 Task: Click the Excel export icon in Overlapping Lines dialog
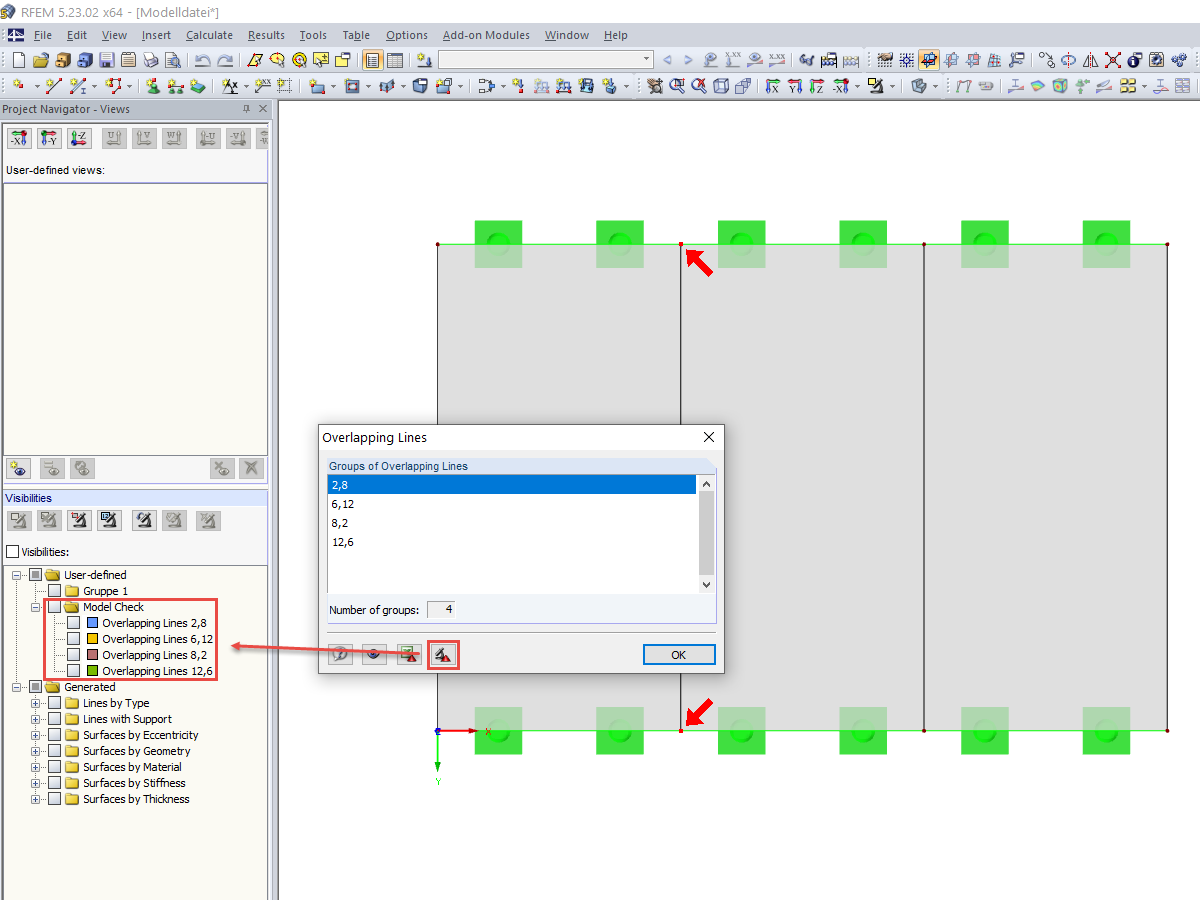point(408,654)
